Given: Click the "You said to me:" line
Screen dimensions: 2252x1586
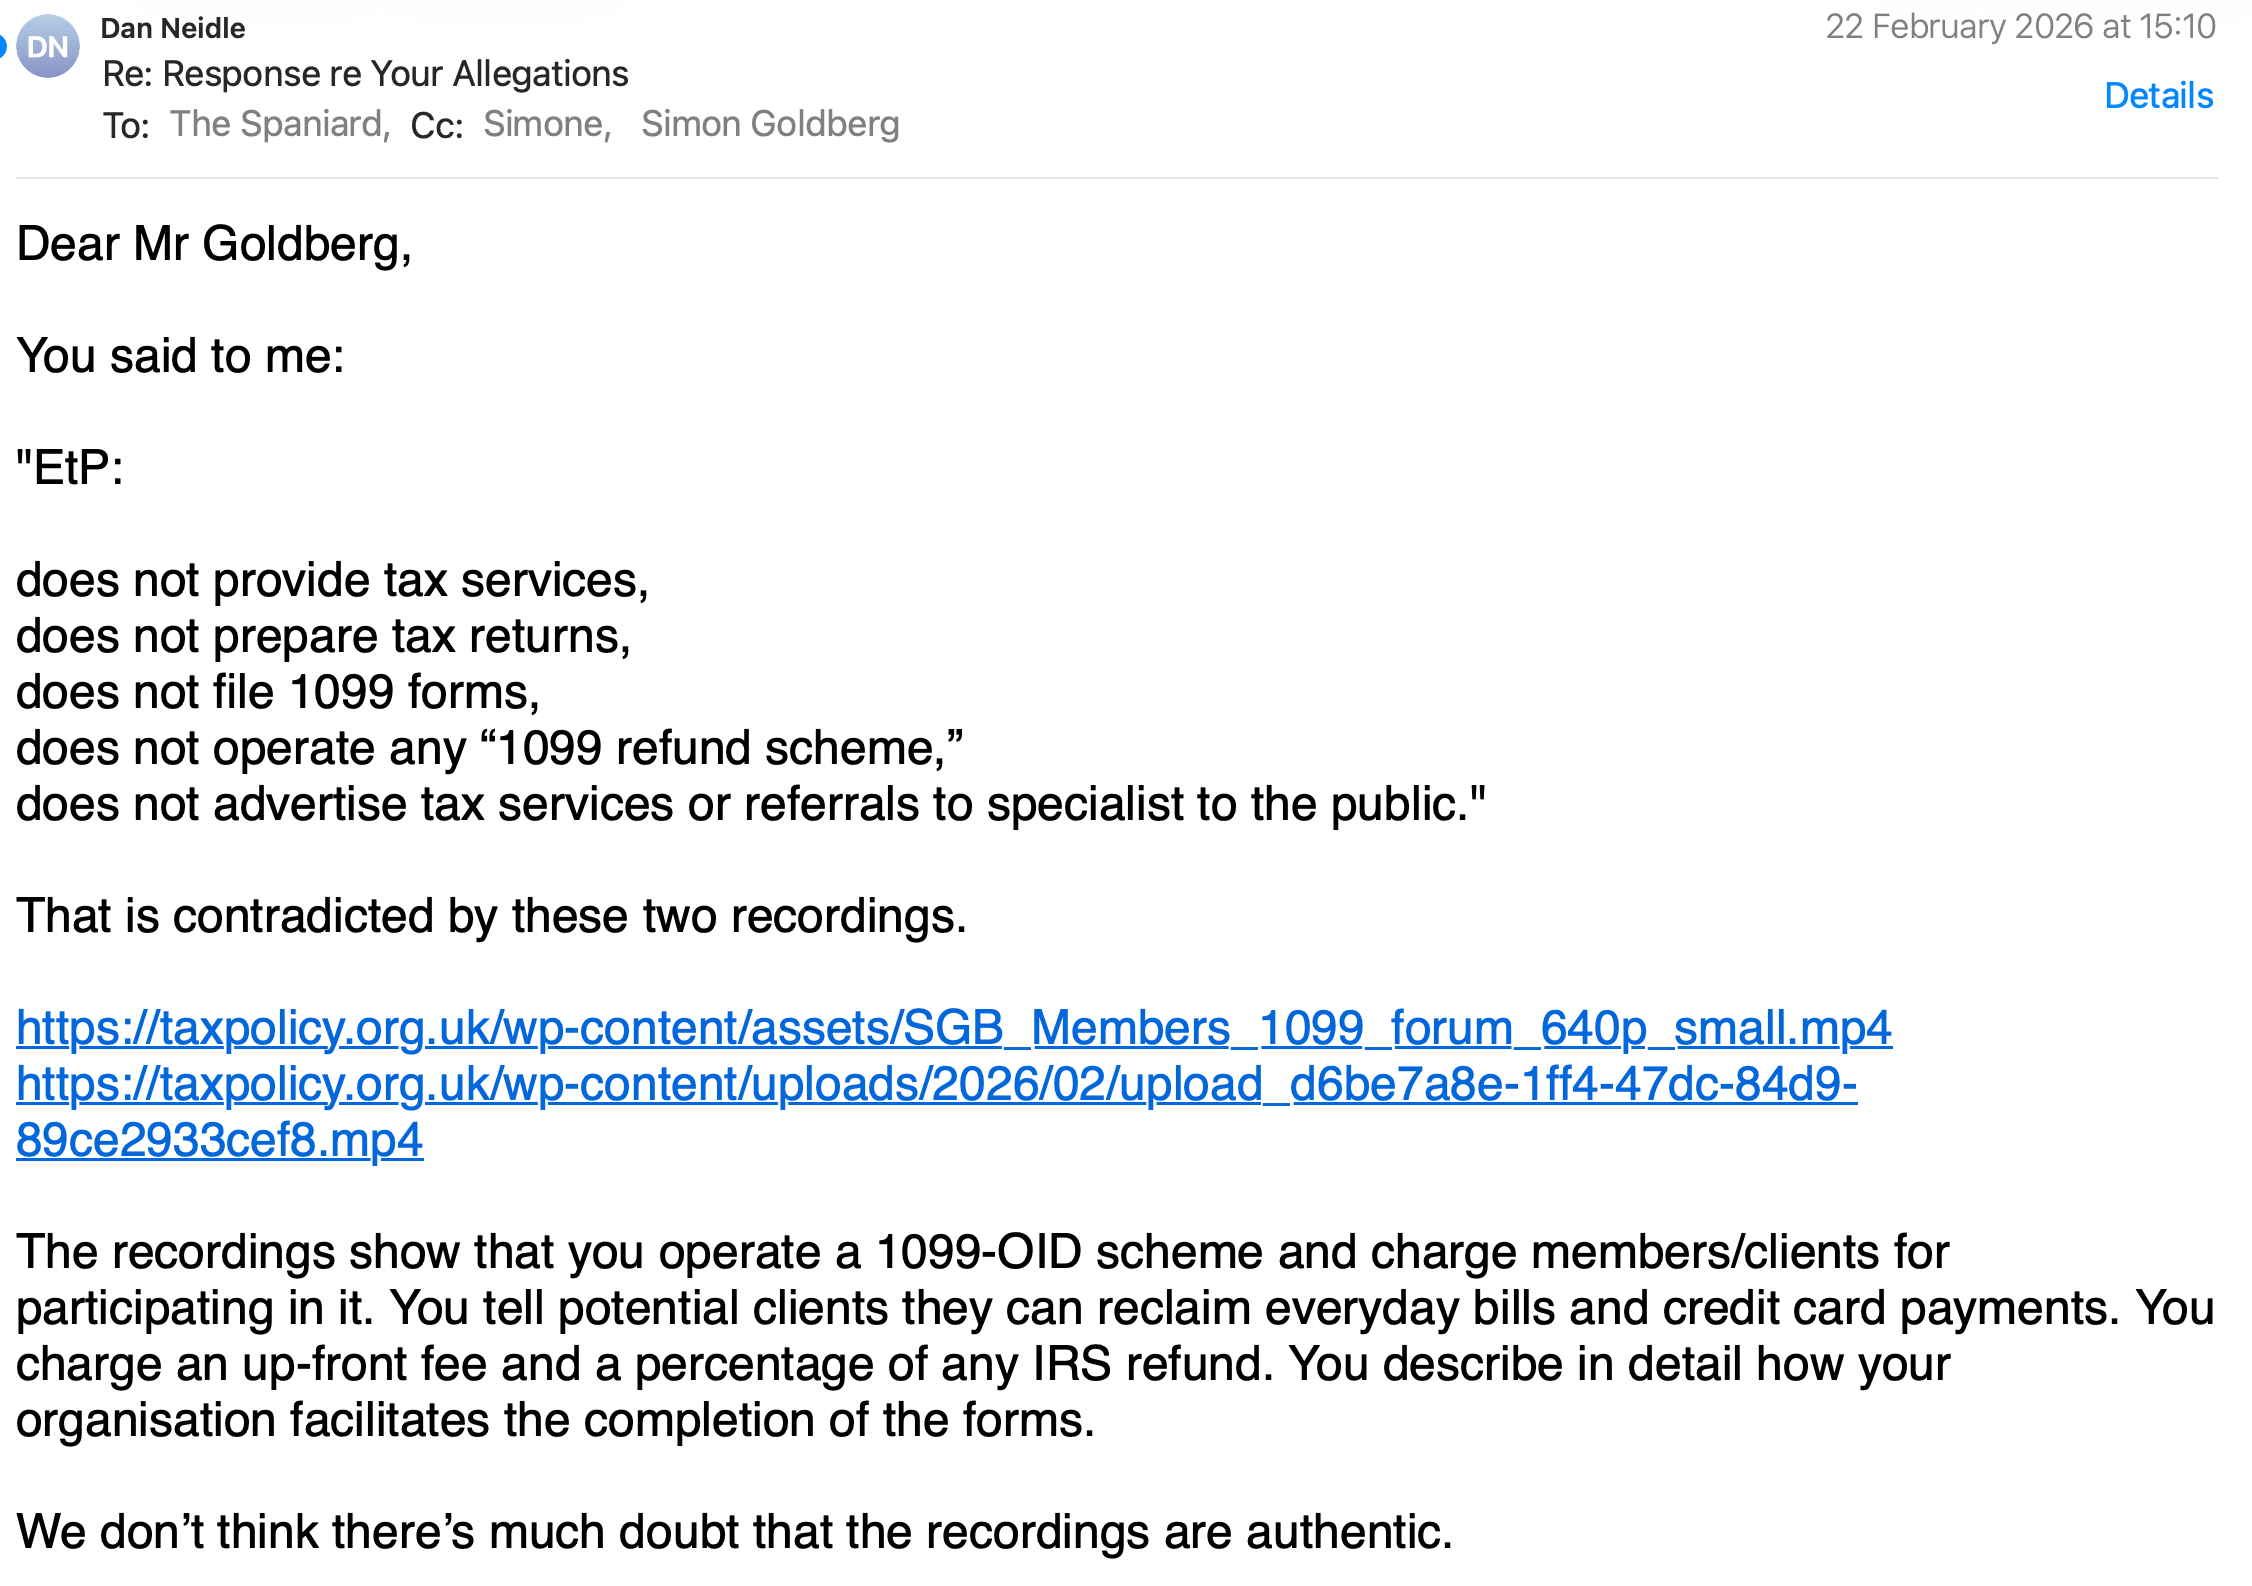Looking at the screenshot, I should coord(181,356).
